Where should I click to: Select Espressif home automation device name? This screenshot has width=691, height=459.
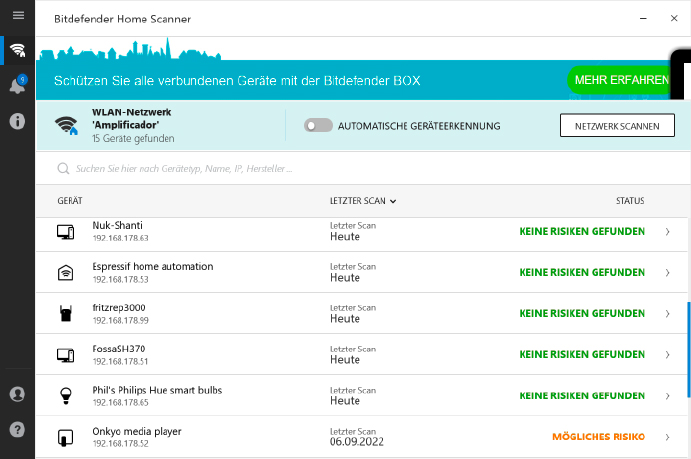[x=152, y=267]
